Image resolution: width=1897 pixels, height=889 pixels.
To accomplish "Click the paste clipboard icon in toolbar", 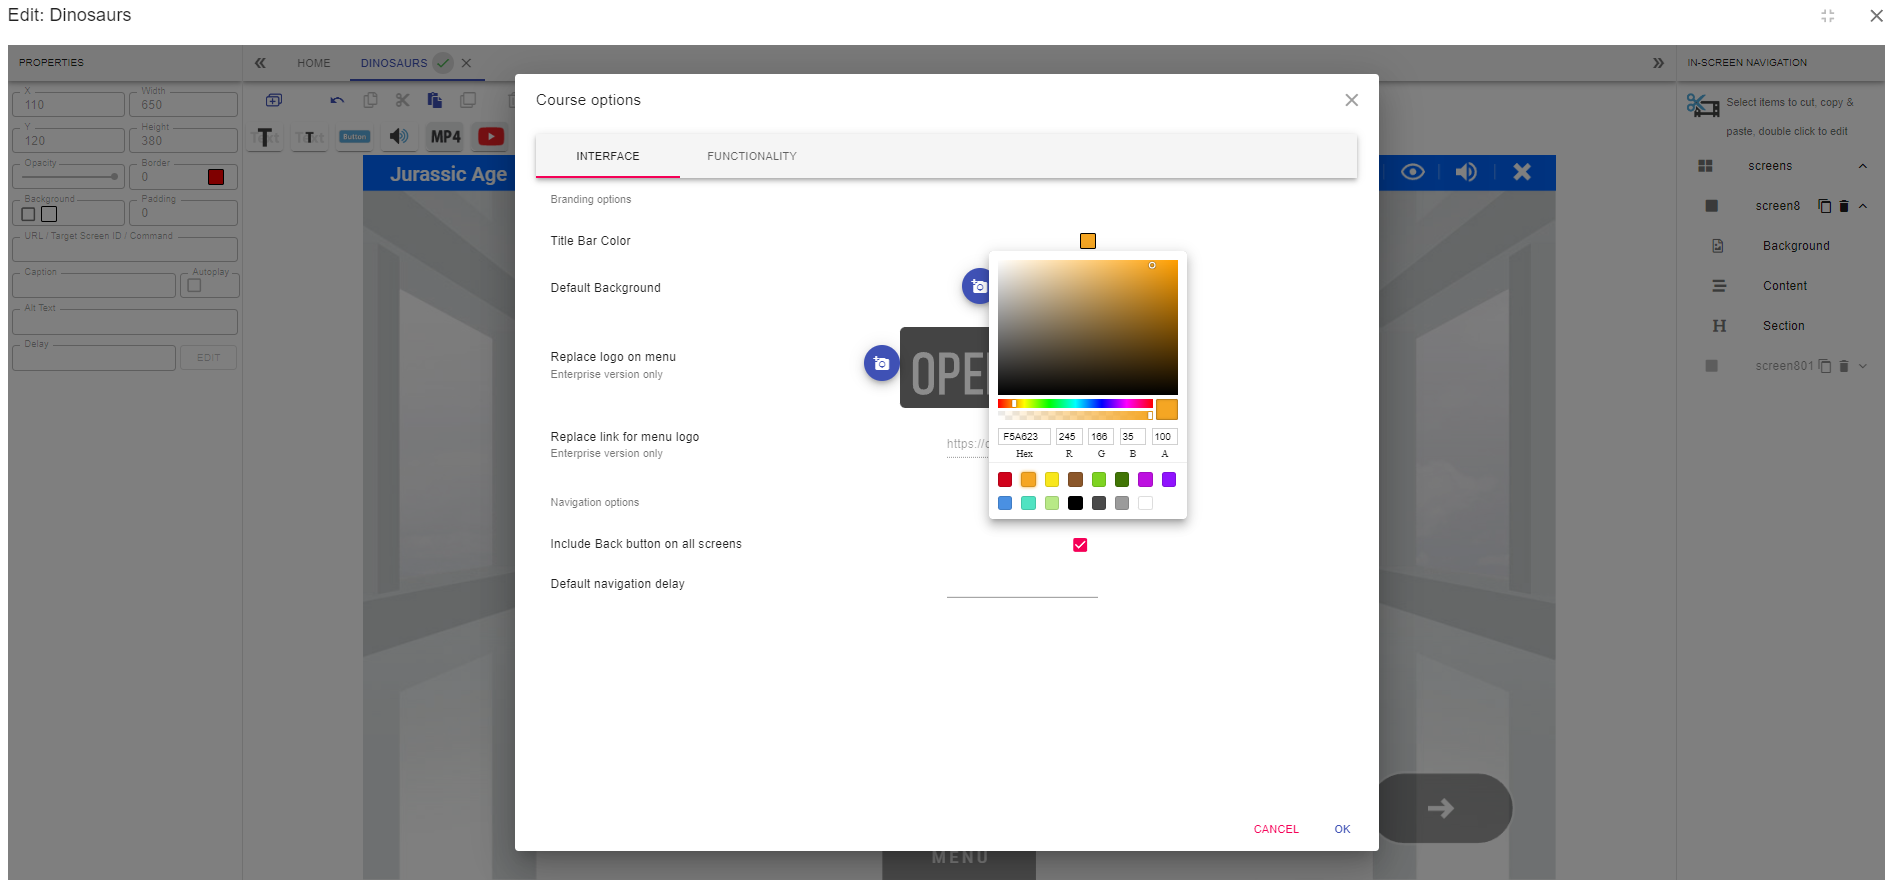I will coord(434,100).
